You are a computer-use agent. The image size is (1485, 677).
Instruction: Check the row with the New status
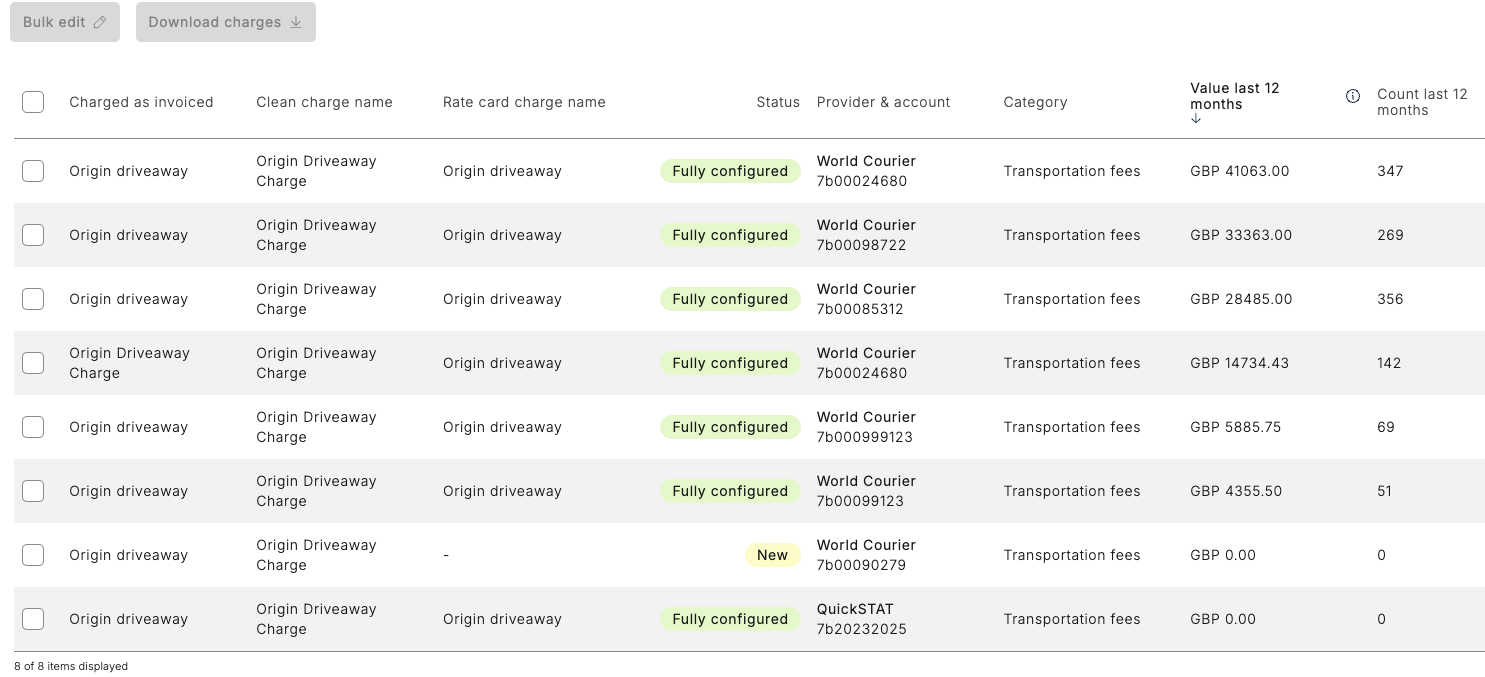[x=33, y=555]
